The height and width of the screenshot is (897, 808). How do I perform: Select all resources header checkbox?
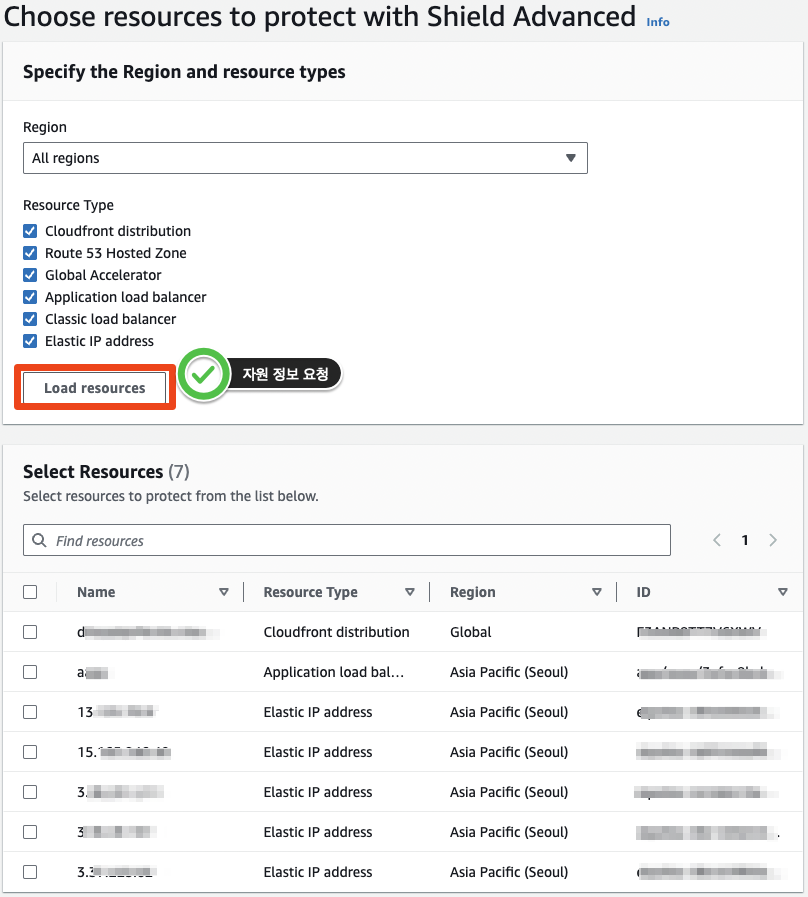(30, 592)
